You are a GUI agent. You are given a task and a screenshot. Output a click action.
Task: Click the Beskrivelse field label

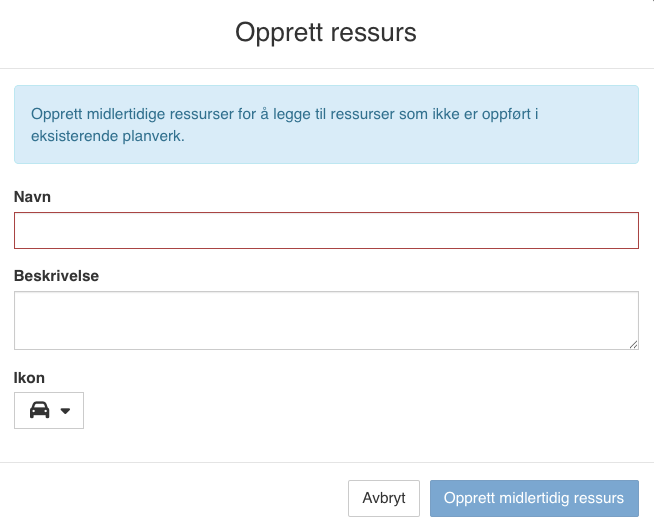click(56, 275)
